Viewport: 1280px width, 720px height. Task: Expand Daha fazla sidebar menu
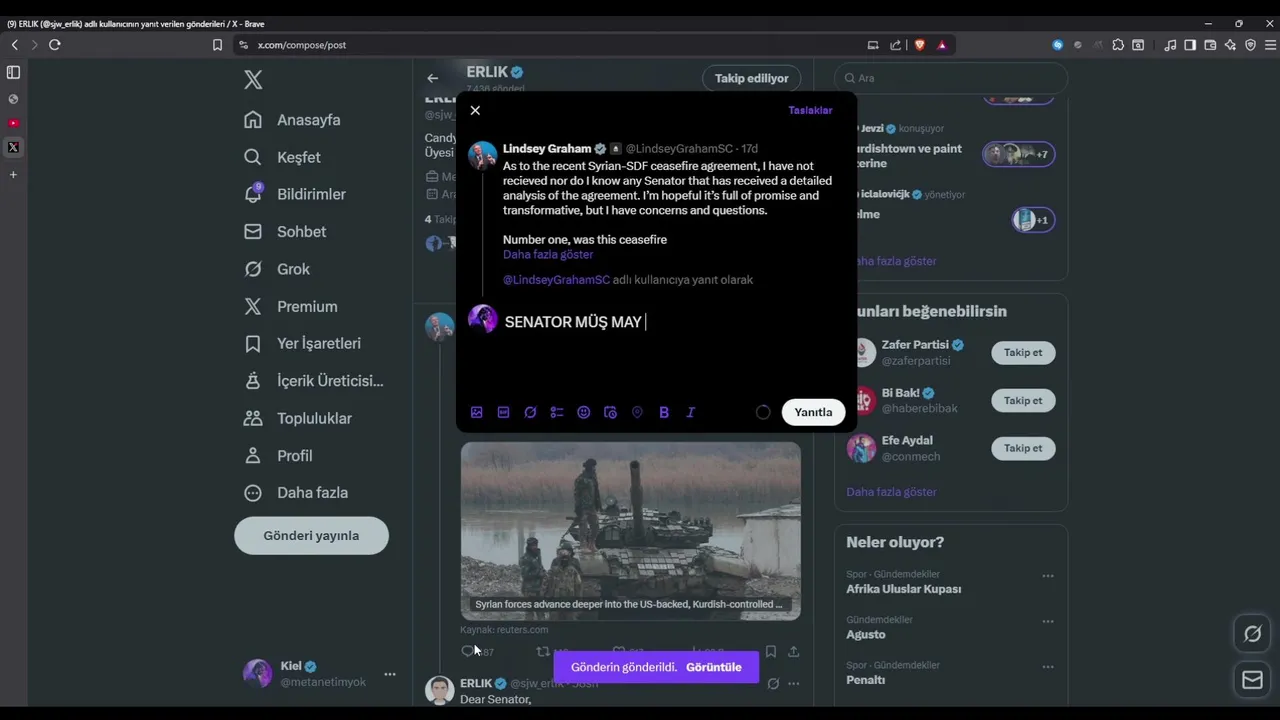point(296,493)
